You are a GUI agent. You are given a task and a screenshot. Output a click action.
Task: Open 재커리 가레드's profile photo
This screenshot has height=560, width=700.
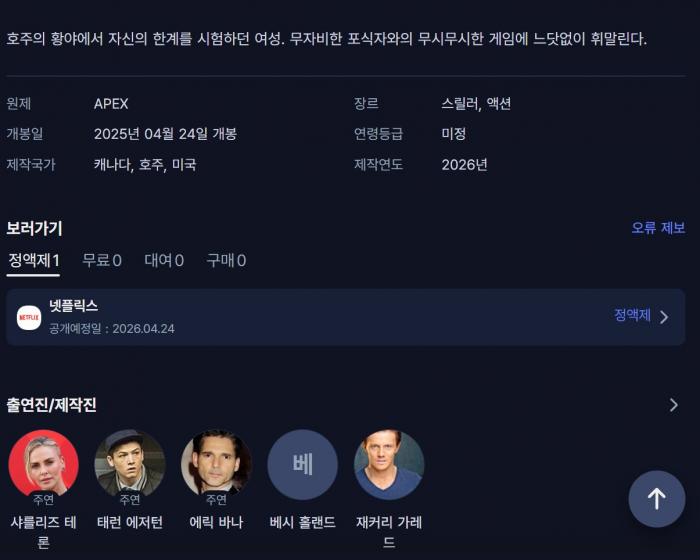coord(389,465)
